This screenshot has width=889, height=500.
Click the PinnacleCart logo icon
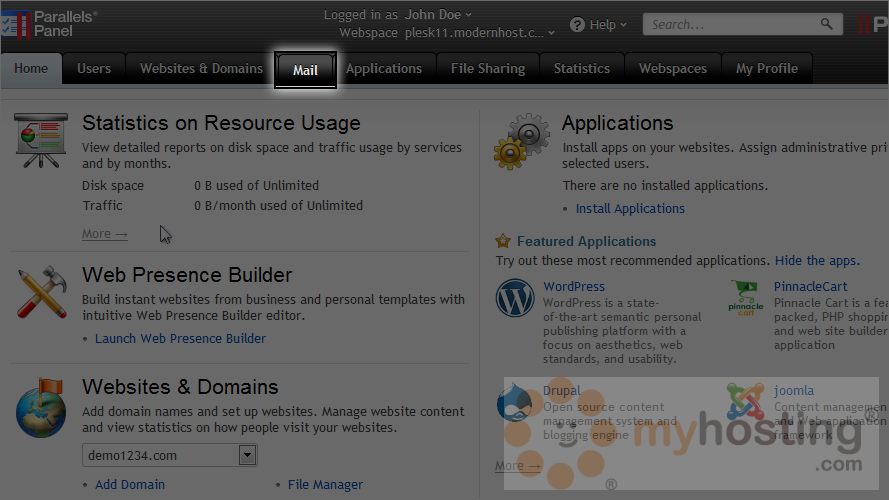coord(746,298)
